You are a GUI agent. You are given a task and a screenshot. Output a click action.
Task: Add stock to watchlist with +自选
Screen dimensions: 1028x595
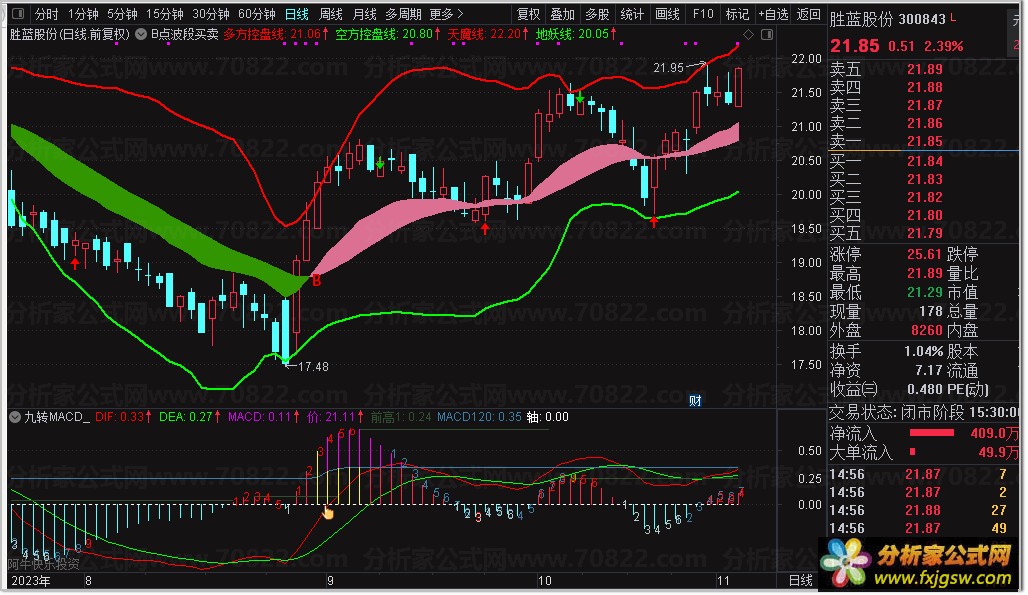[x=774, y=14]
